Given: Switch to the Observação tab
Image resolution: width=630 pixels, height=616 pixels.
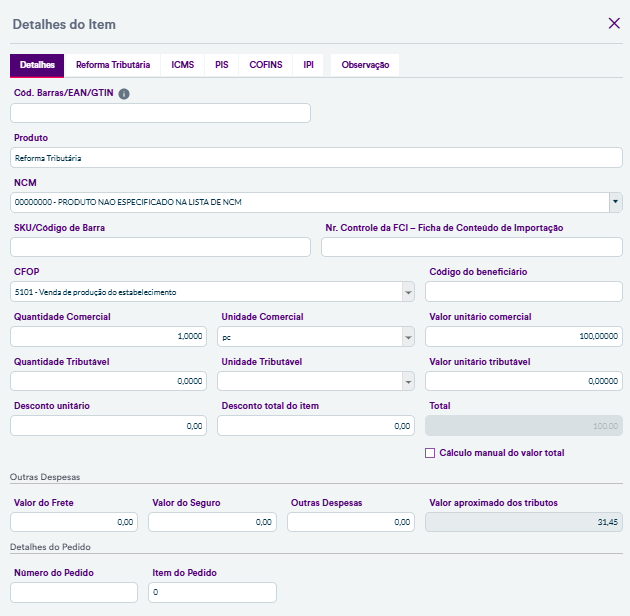Looking at the screenshot, I should pos(365,65).
